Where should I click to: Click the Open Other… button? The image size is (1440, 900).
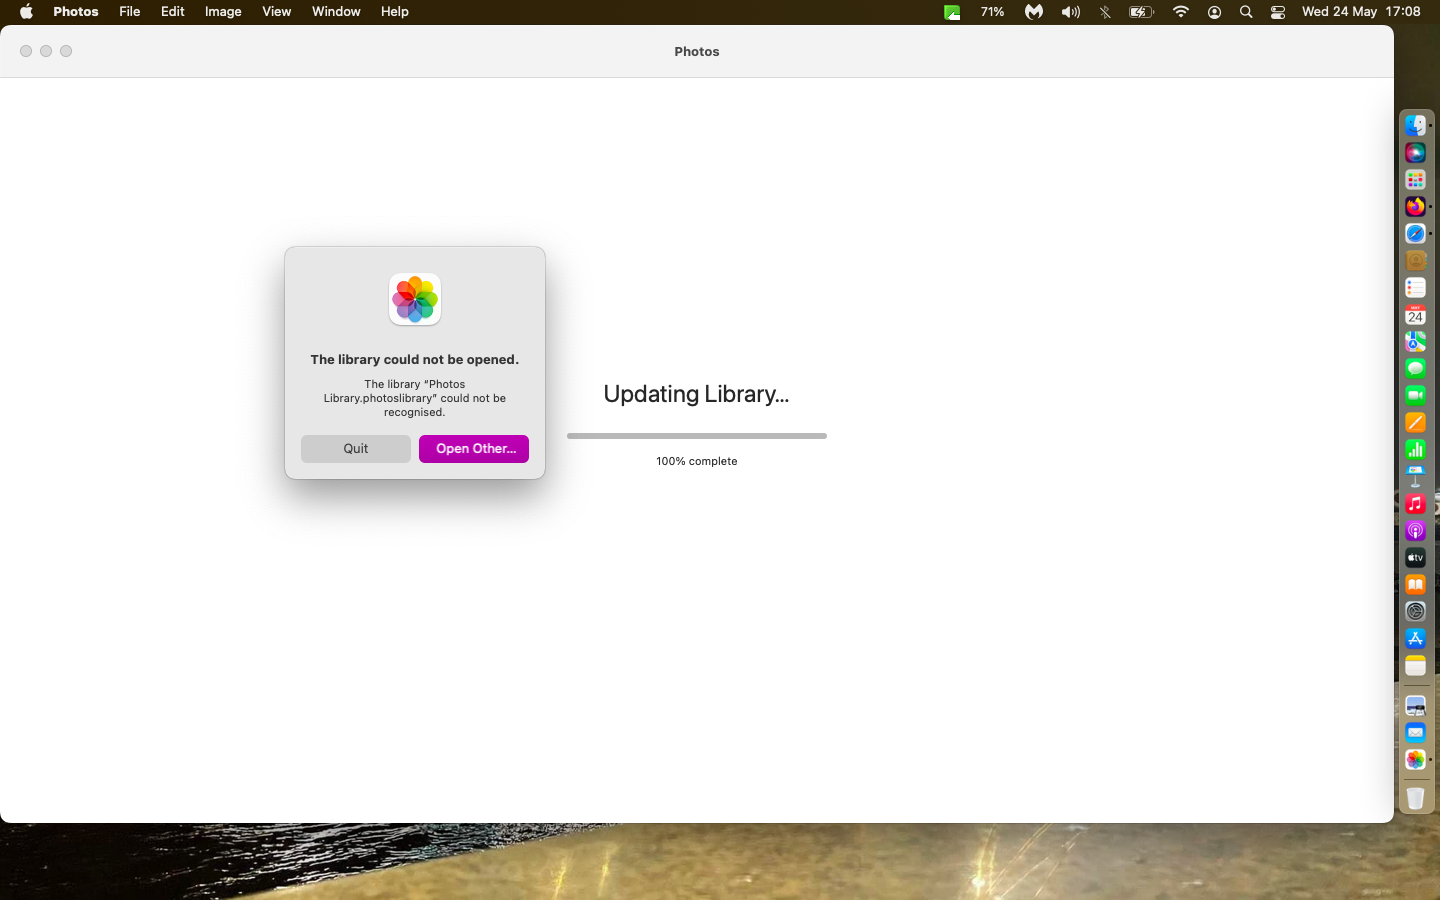474,449
